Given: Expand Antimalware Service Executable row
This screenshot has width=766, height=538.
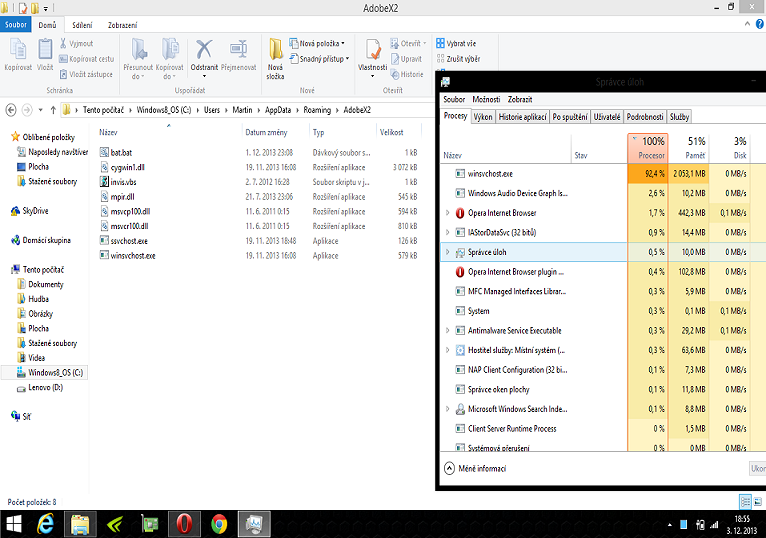Looking at the screenshot, I should (x=447, y=331).
